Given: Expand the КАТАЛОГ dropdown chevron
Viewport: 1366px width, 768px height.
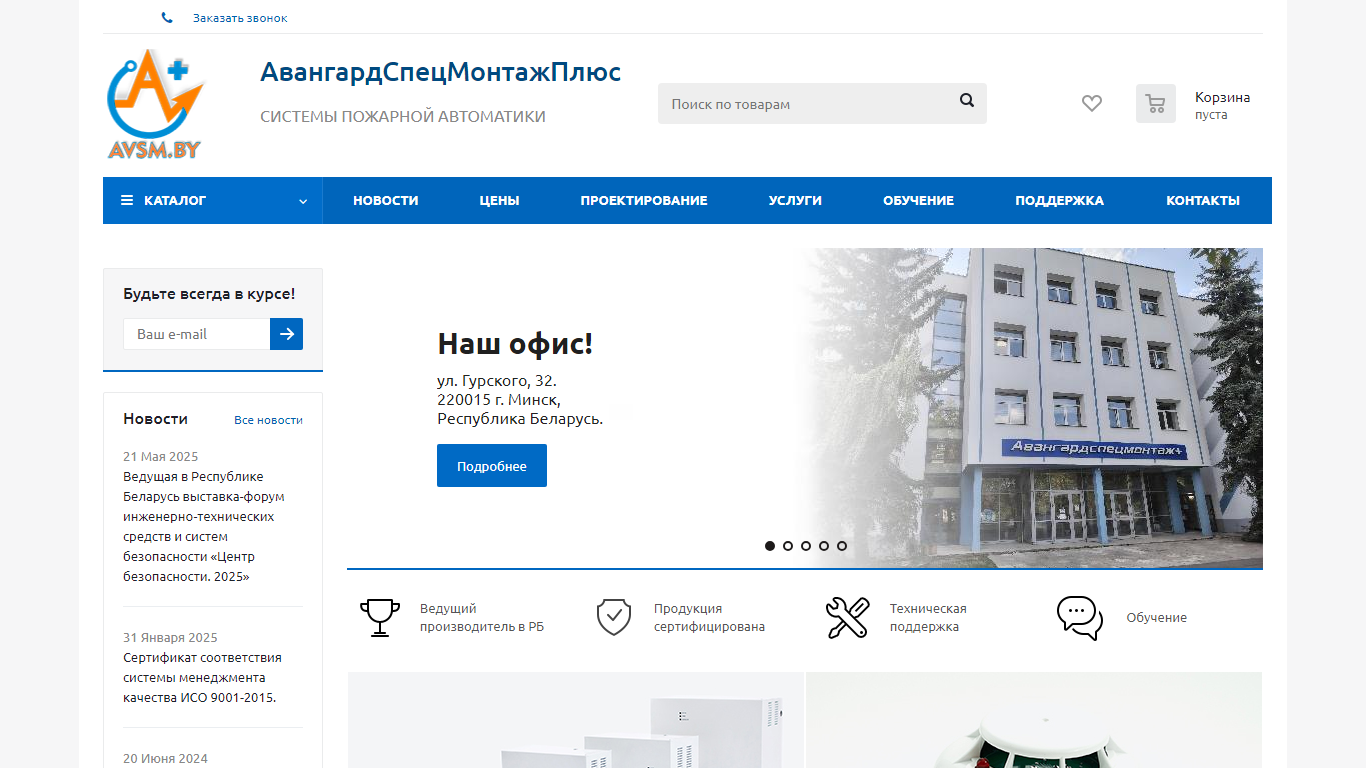Looking at the screenshot, I should [303, 201].
